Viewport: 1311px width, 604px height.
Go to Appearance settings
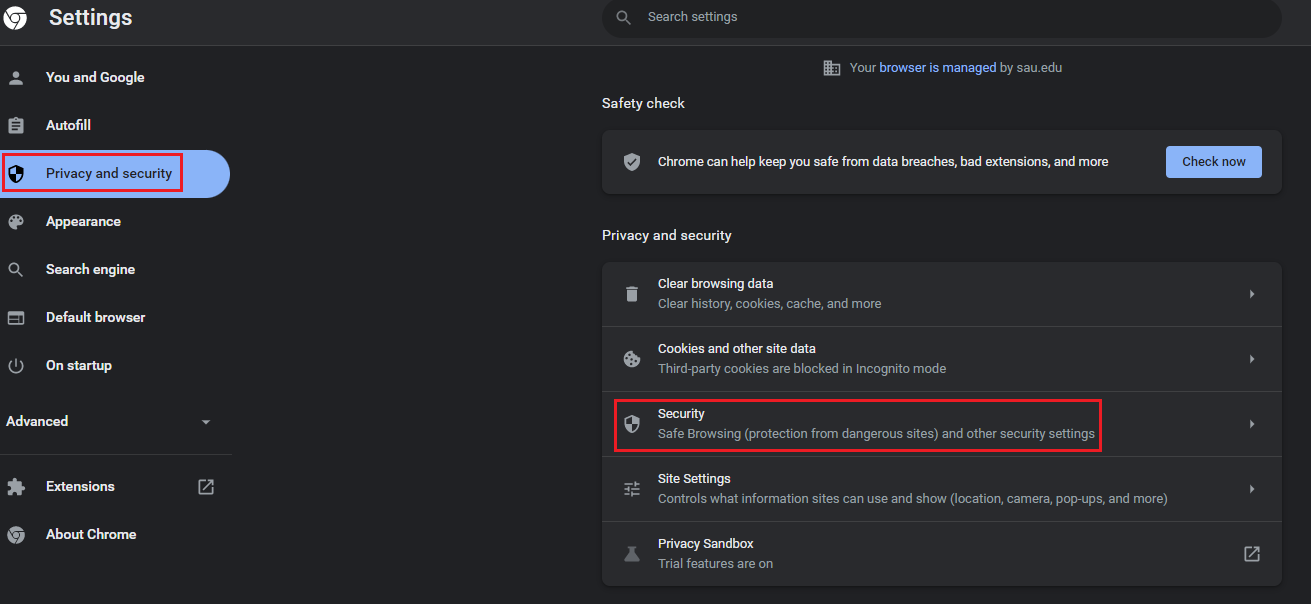pyautogui.click(x=83, y=222)
